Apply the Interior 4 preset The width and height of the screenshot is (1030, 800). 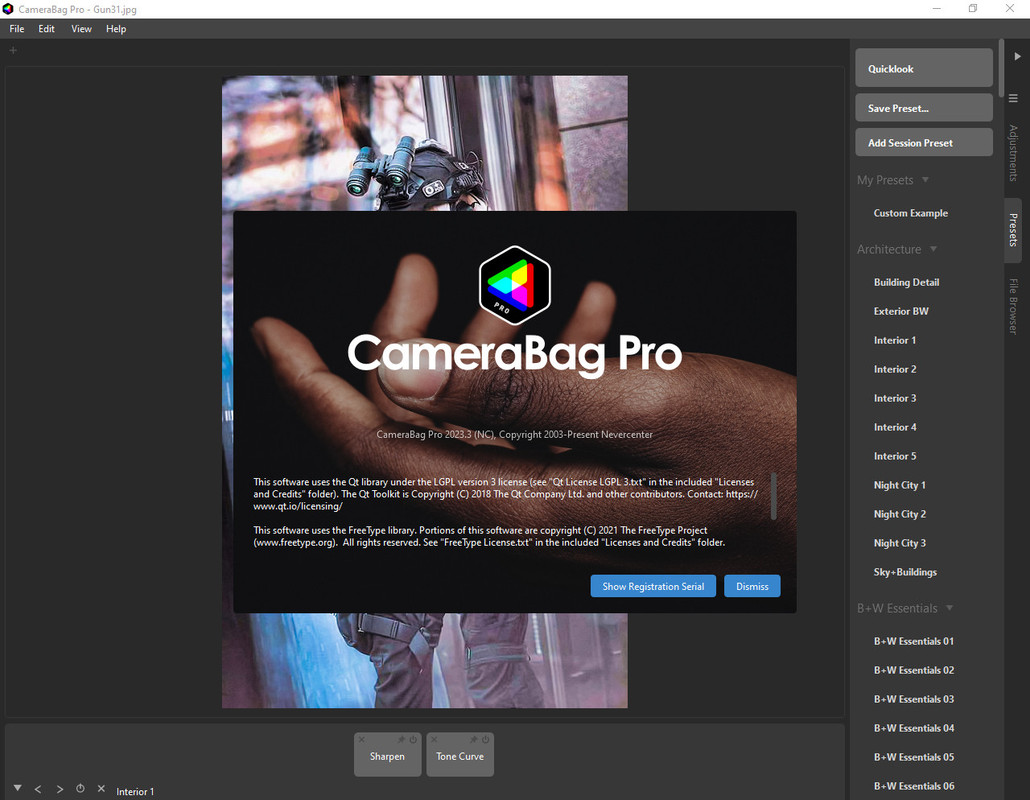(895, 426)
